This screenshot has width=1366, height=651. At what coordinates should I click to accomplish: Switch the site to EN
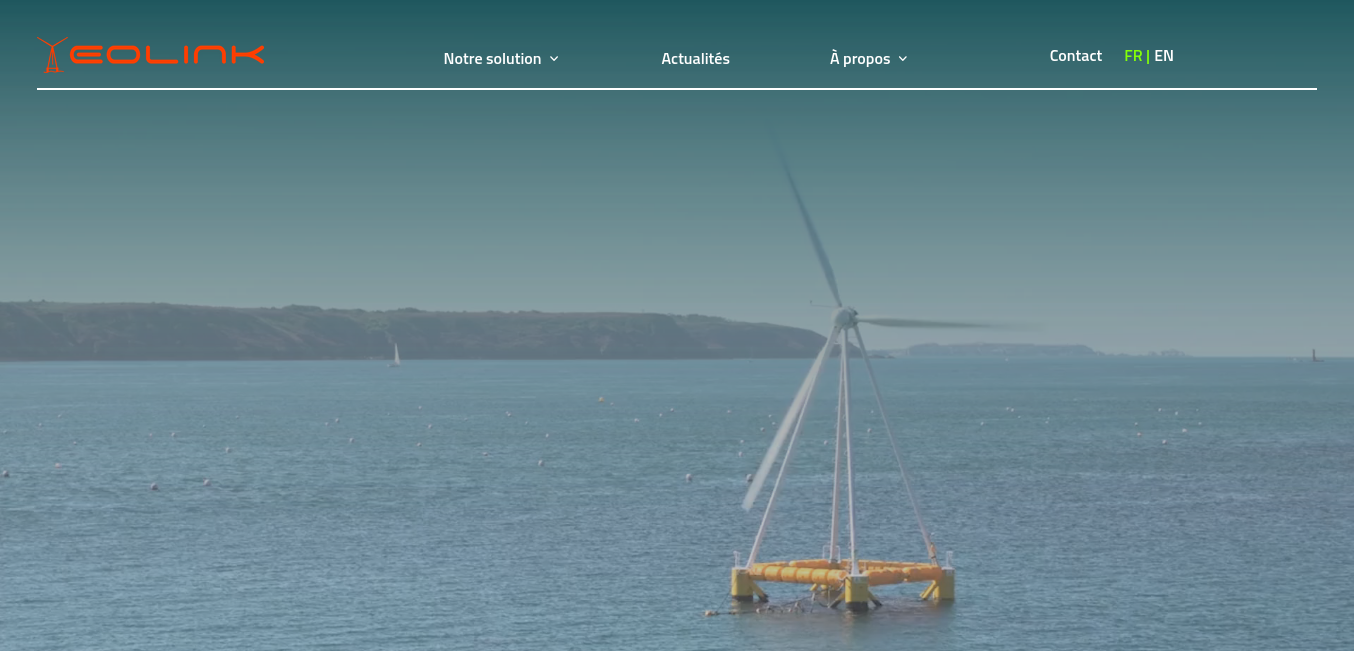point(1164,56)
